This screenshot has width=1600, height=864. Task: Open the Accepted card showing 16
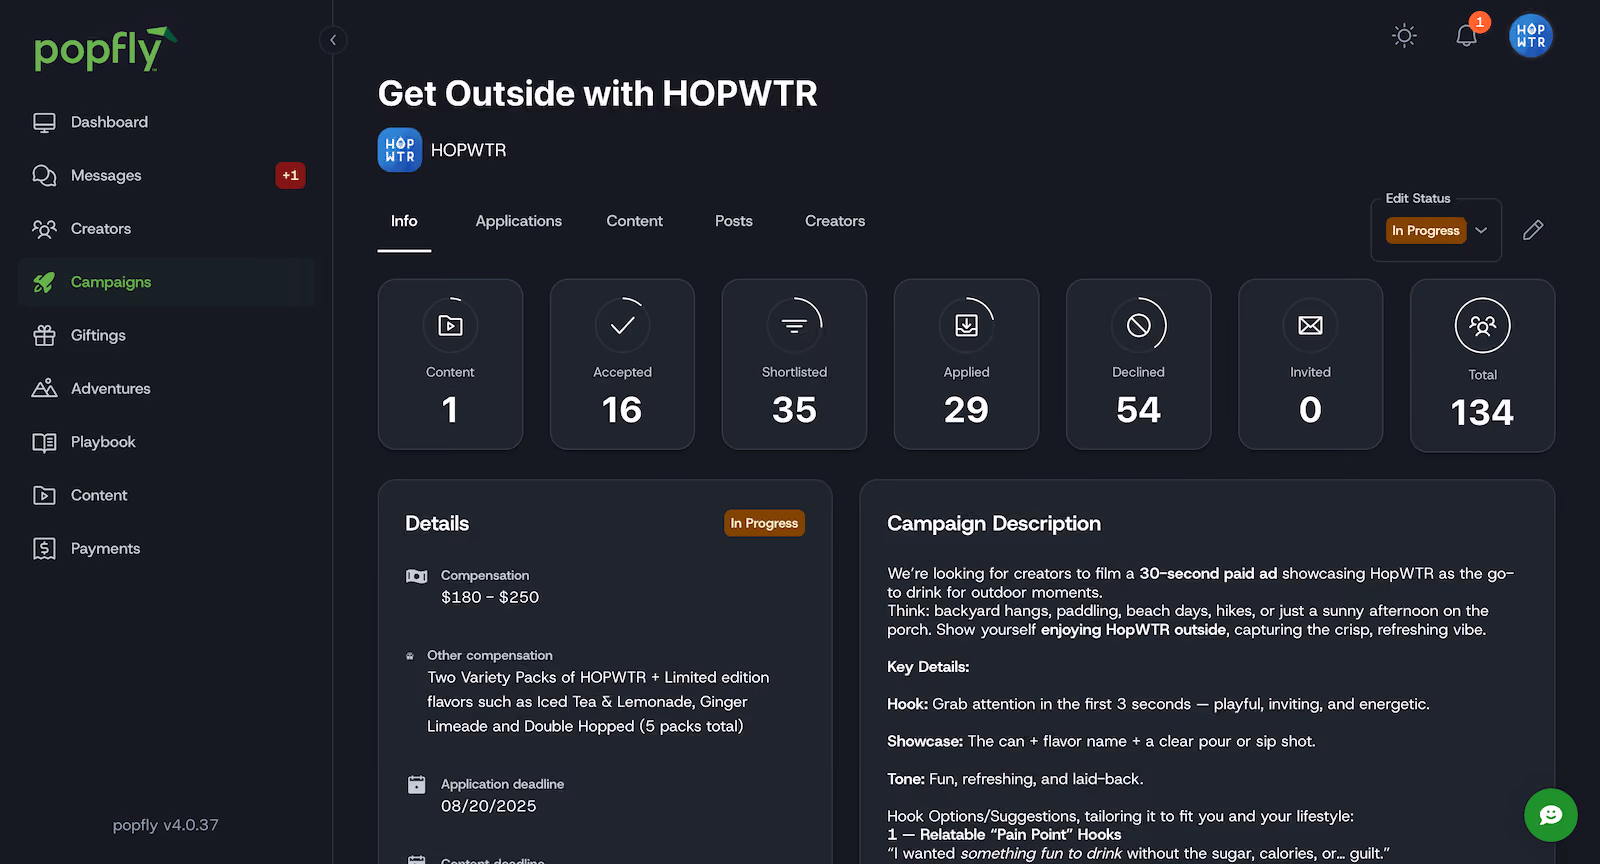click(622, 364)
